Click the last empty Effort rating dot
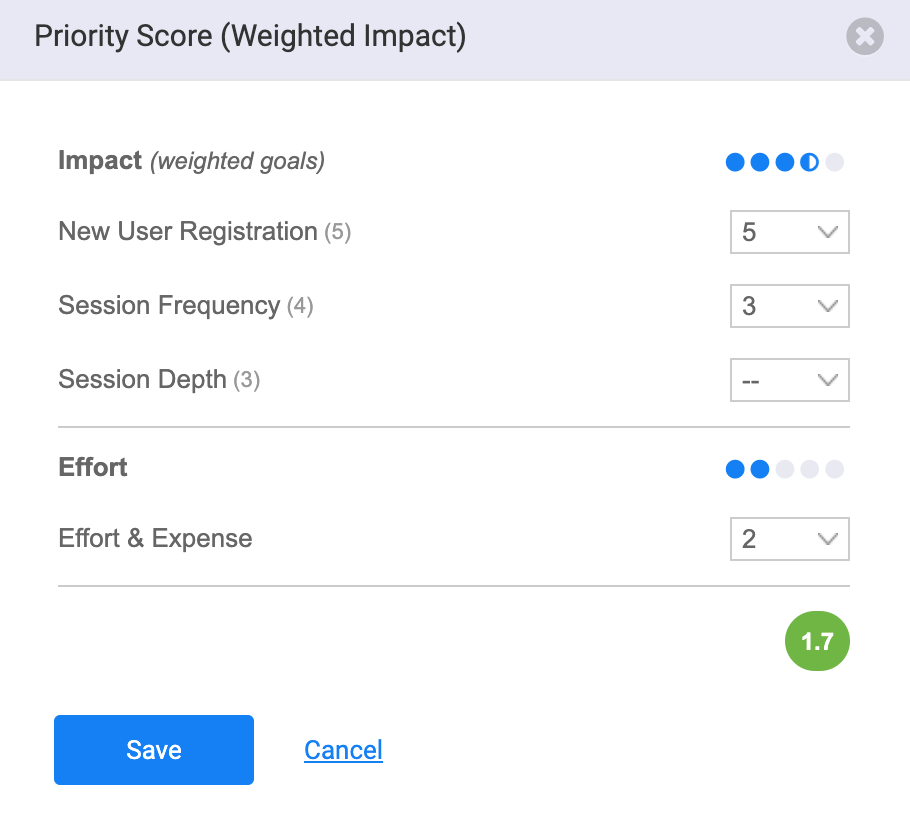Screen dimensions: 910x826 (x=835, y=468)
